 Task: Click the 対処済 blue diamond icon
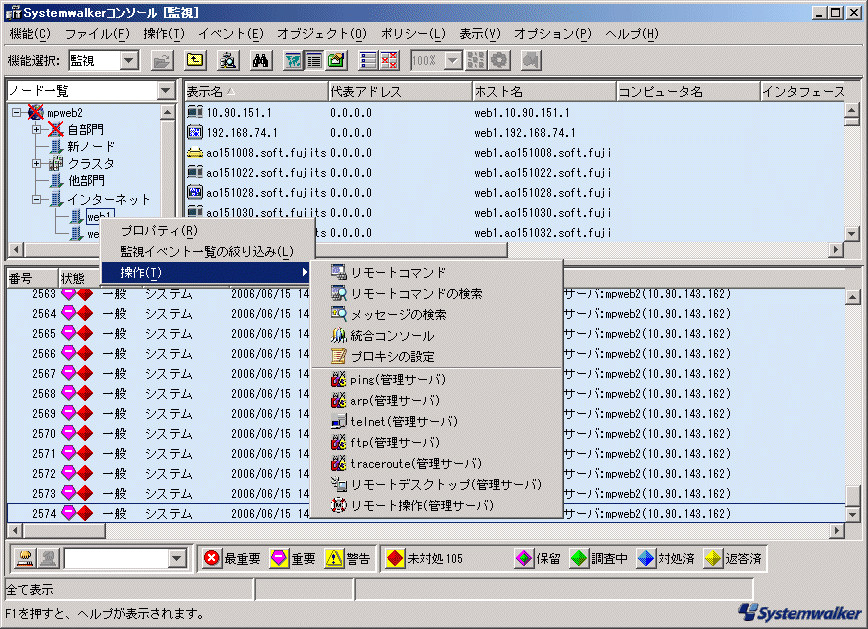(x=646, y=559)
